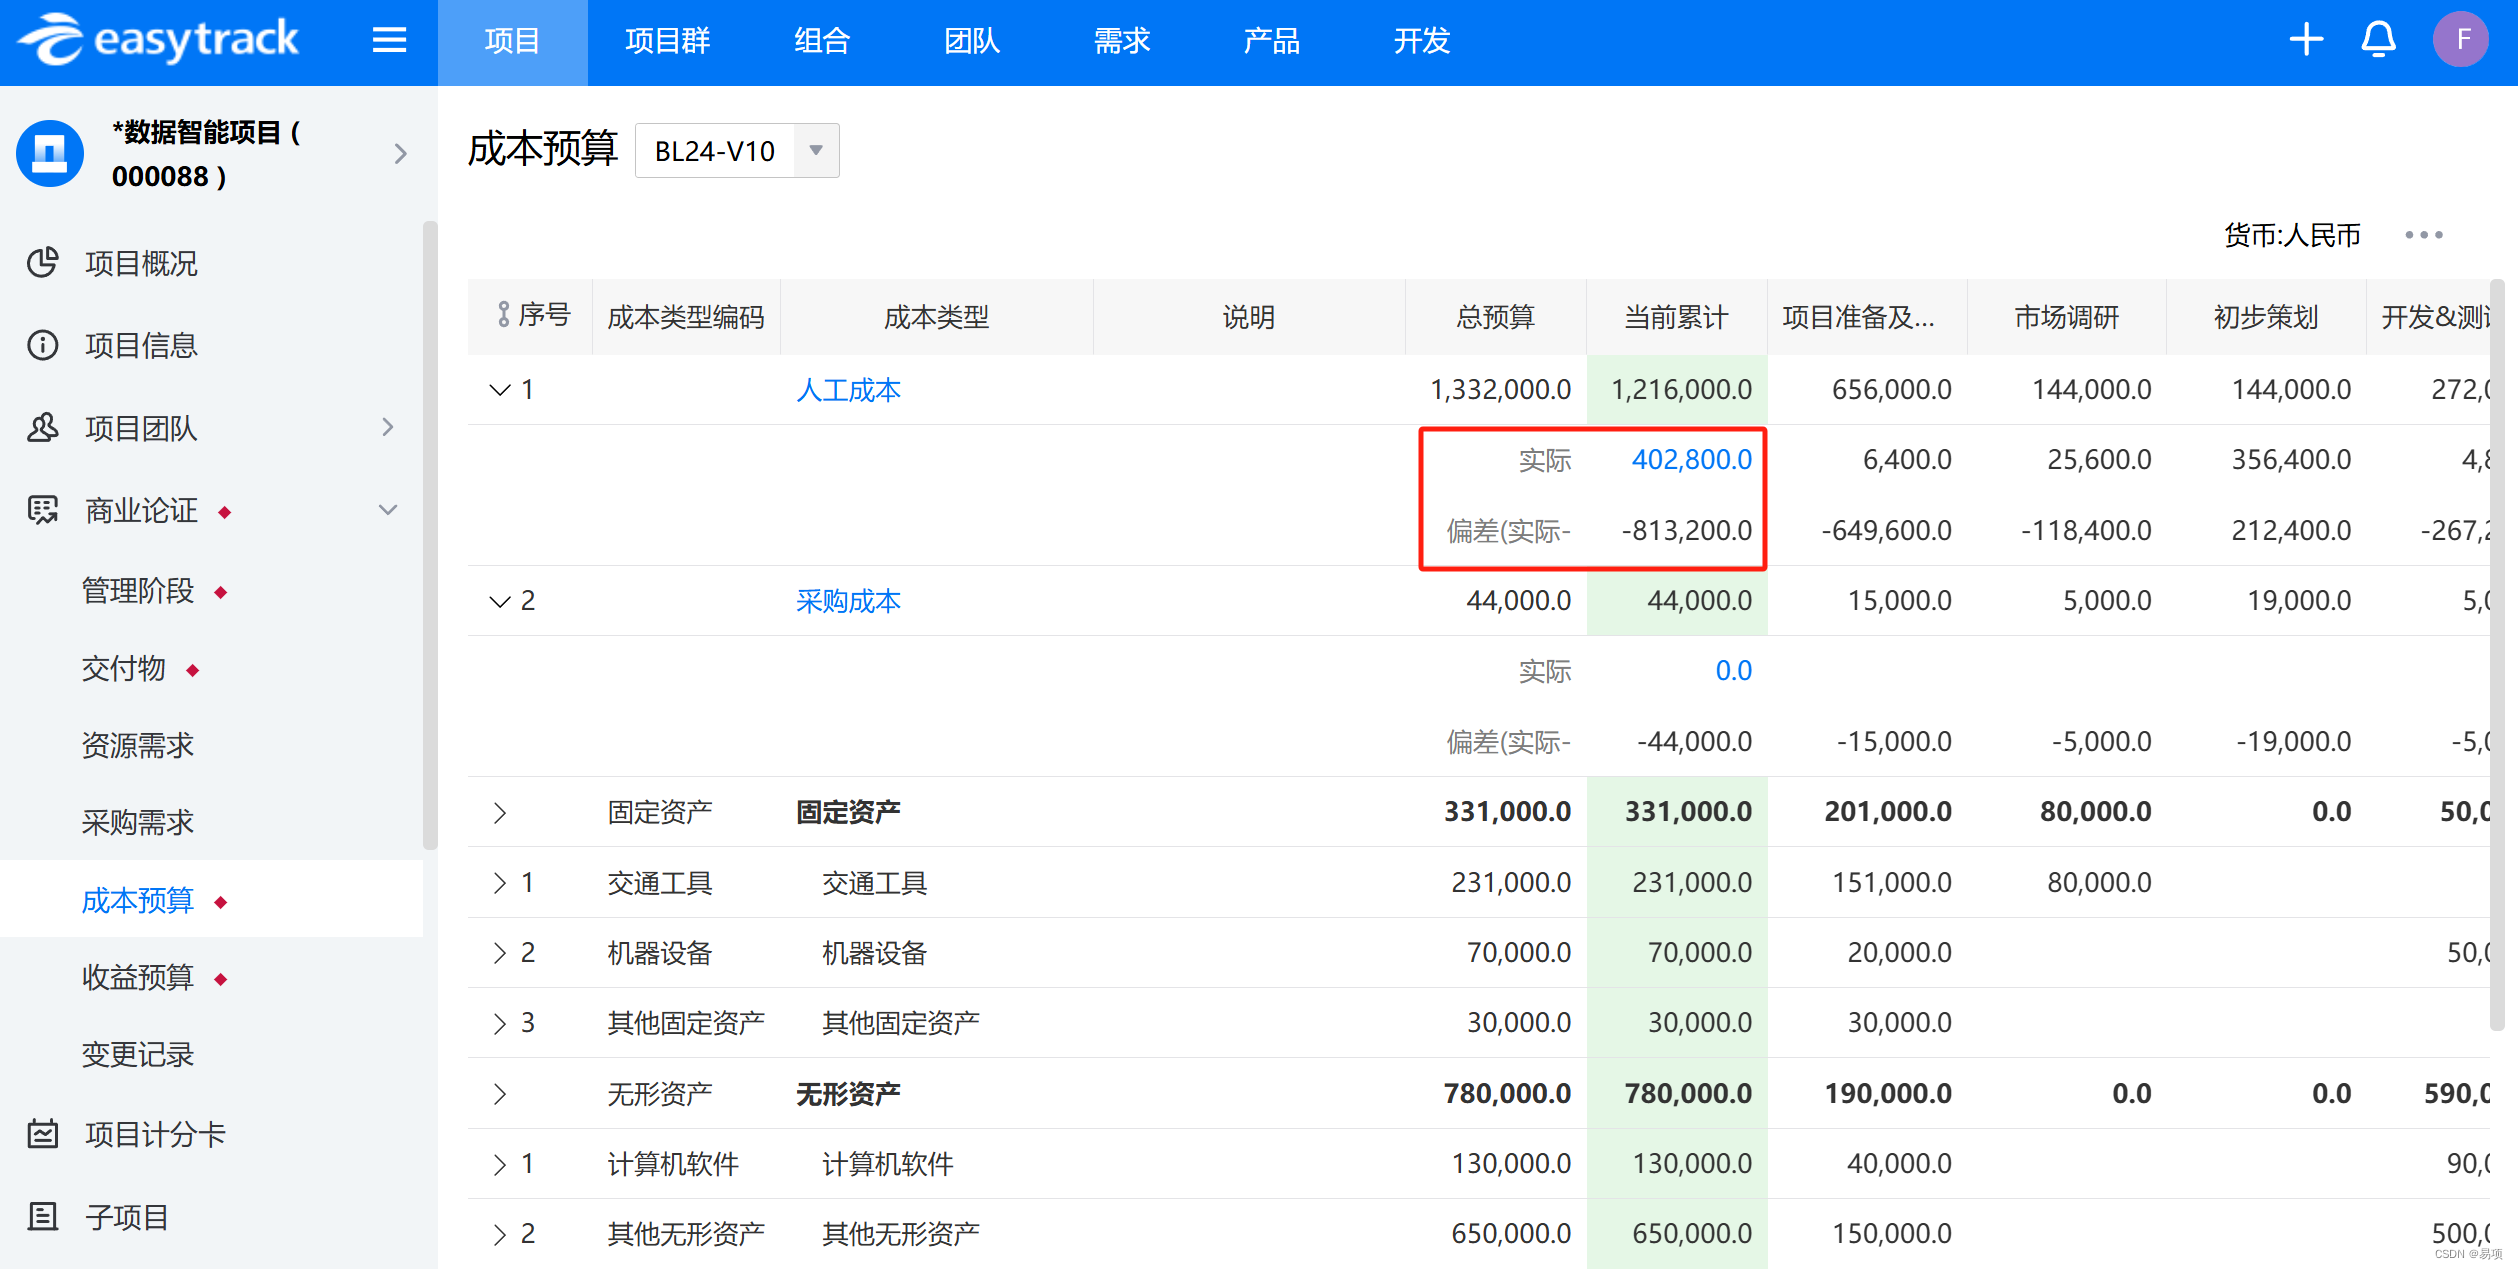Screen dimensions: 2518x1269
Task: Click the 项目团队 people icon
Action: tap(43, 428)
